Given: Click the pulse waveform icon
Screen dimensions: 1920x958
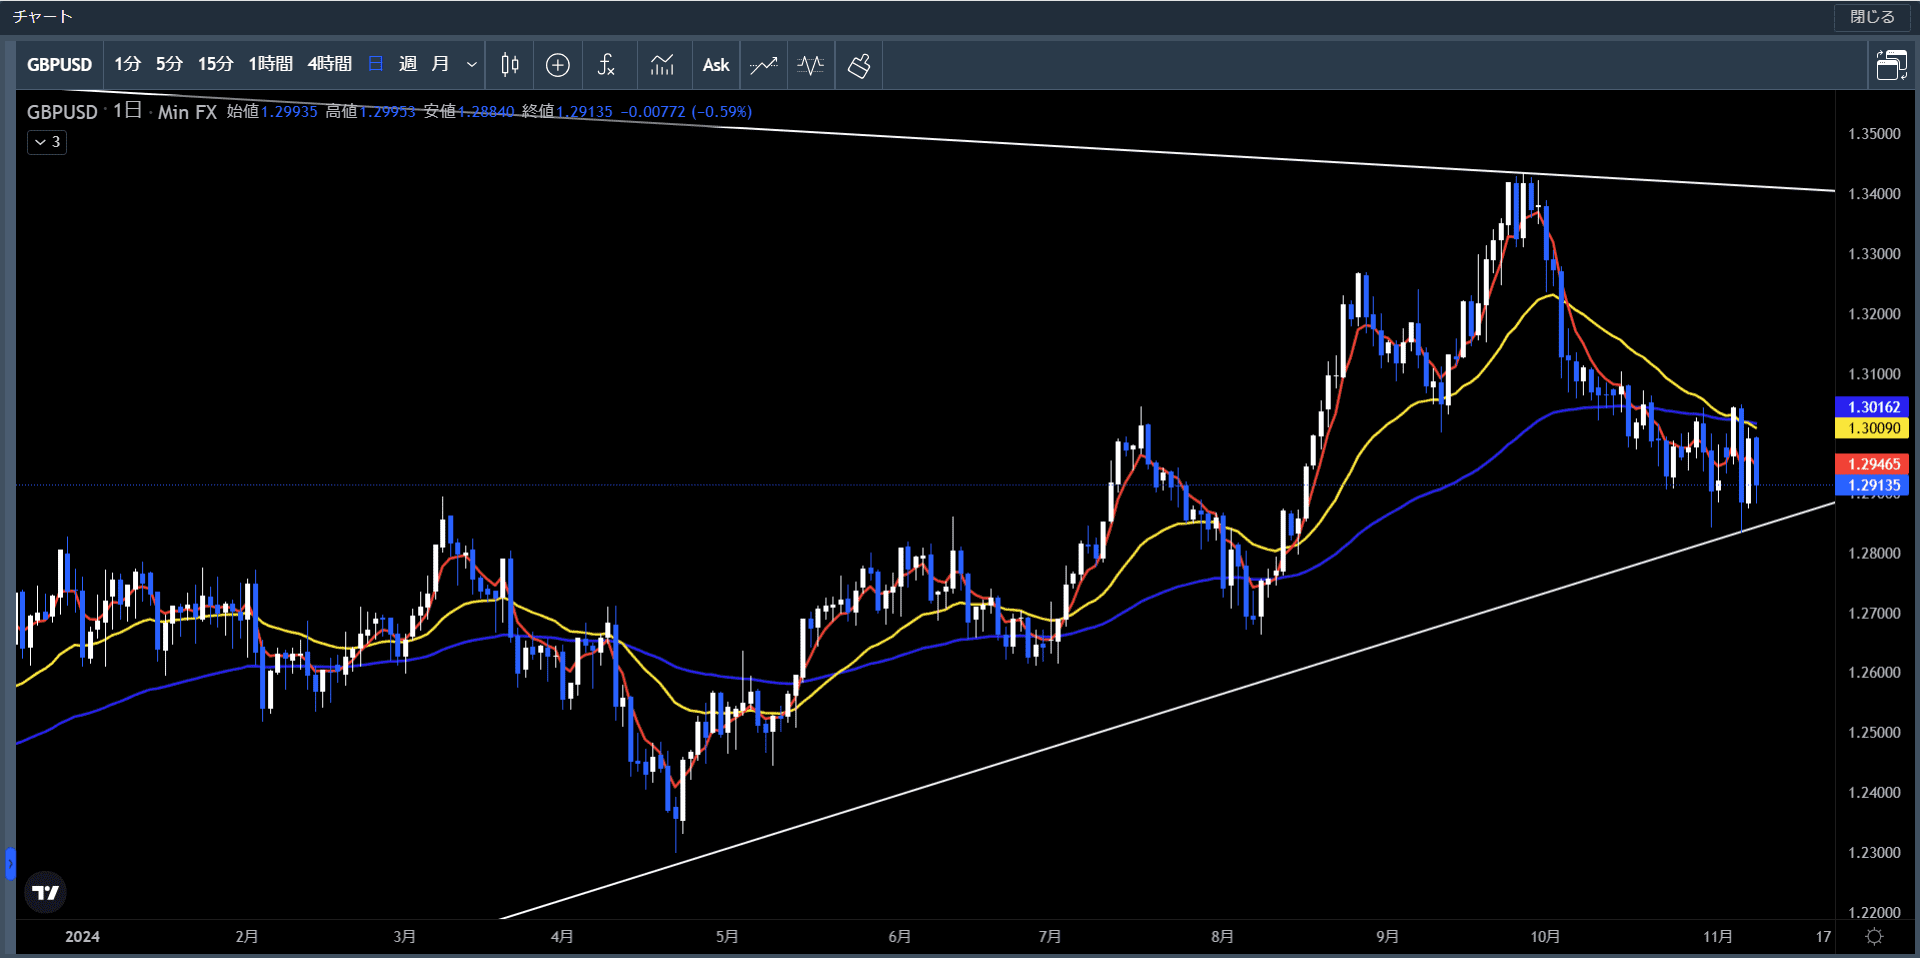Looking at the screenshot, I should 811,65.
